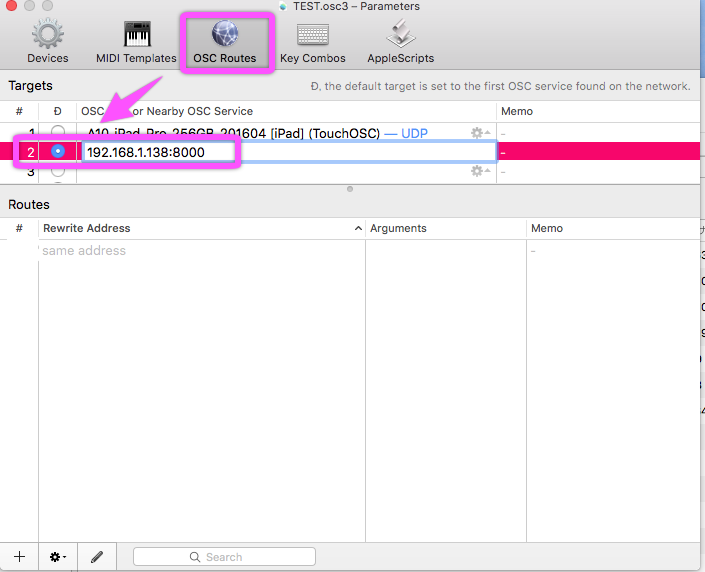Click the routes Search field
Viewport: 705px width, 572px height.
224,557
